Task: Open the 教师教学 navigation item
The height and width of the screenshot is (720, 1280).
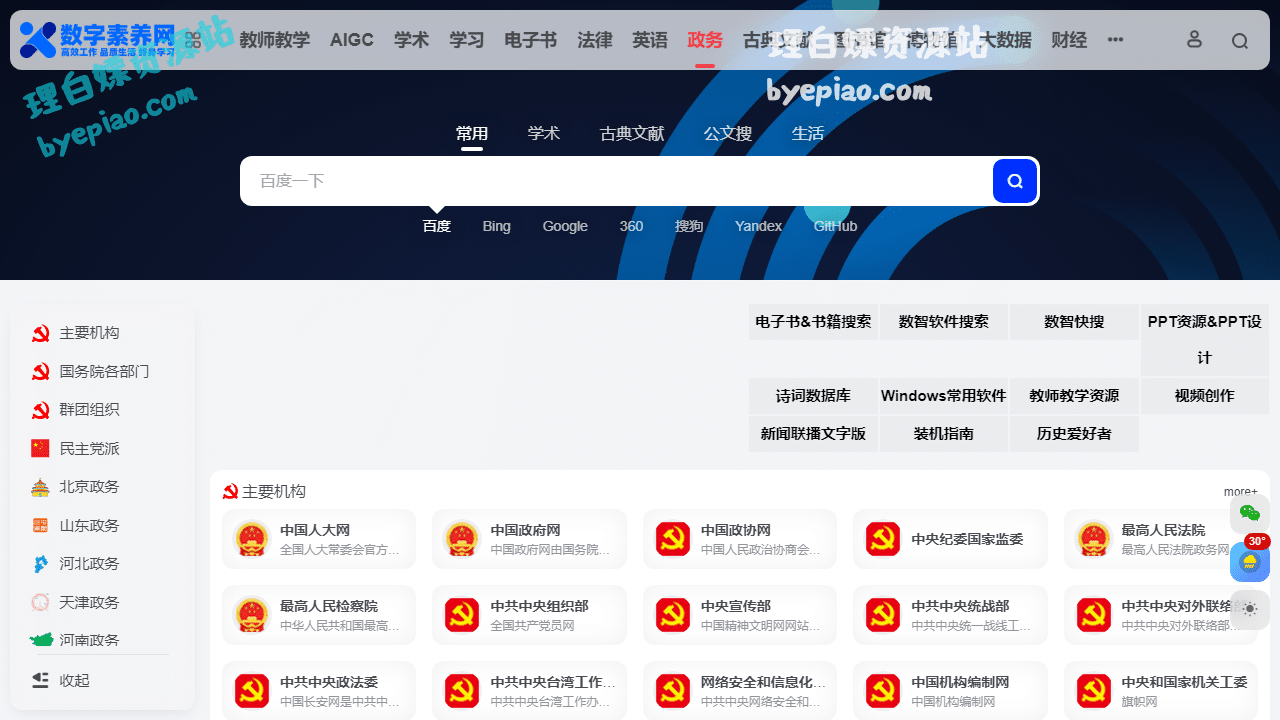Action: (x=274, y=40)
